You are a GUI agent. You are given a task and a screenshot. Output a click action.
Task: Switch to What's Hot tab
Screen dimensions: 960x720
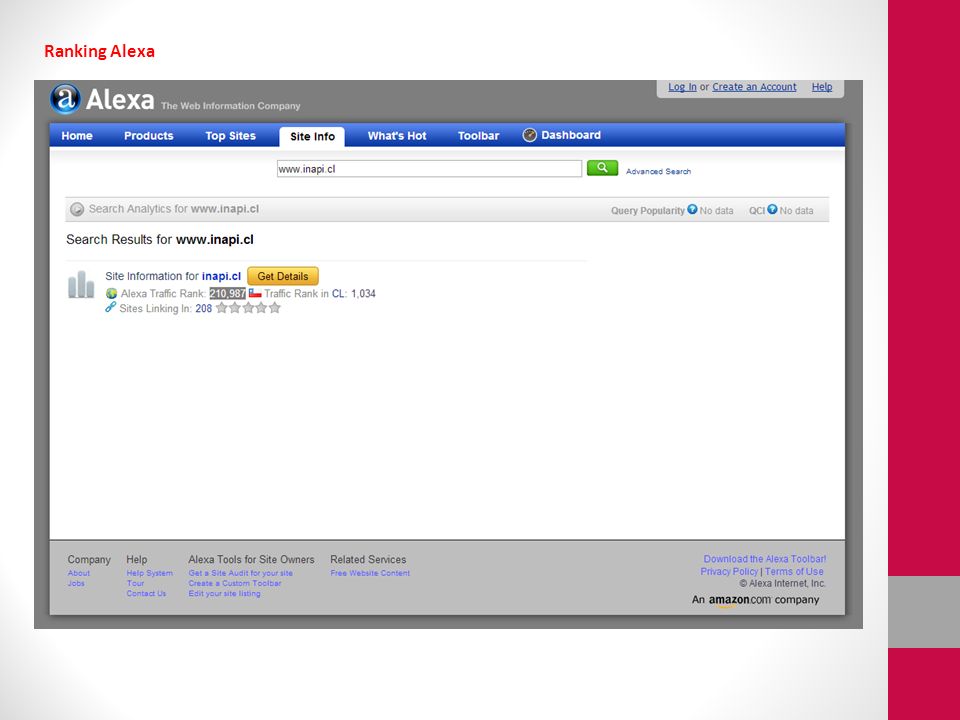[x=397, y=136]
